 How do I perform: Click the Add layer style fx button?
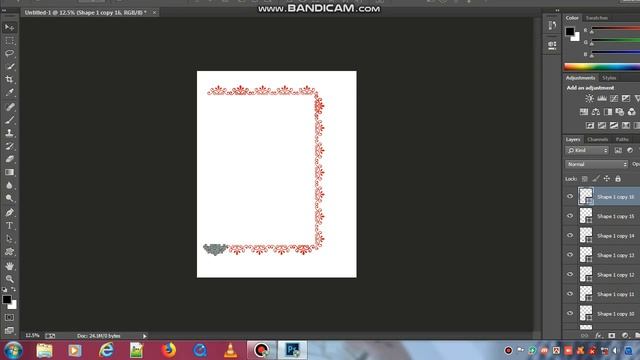[598, 336]
